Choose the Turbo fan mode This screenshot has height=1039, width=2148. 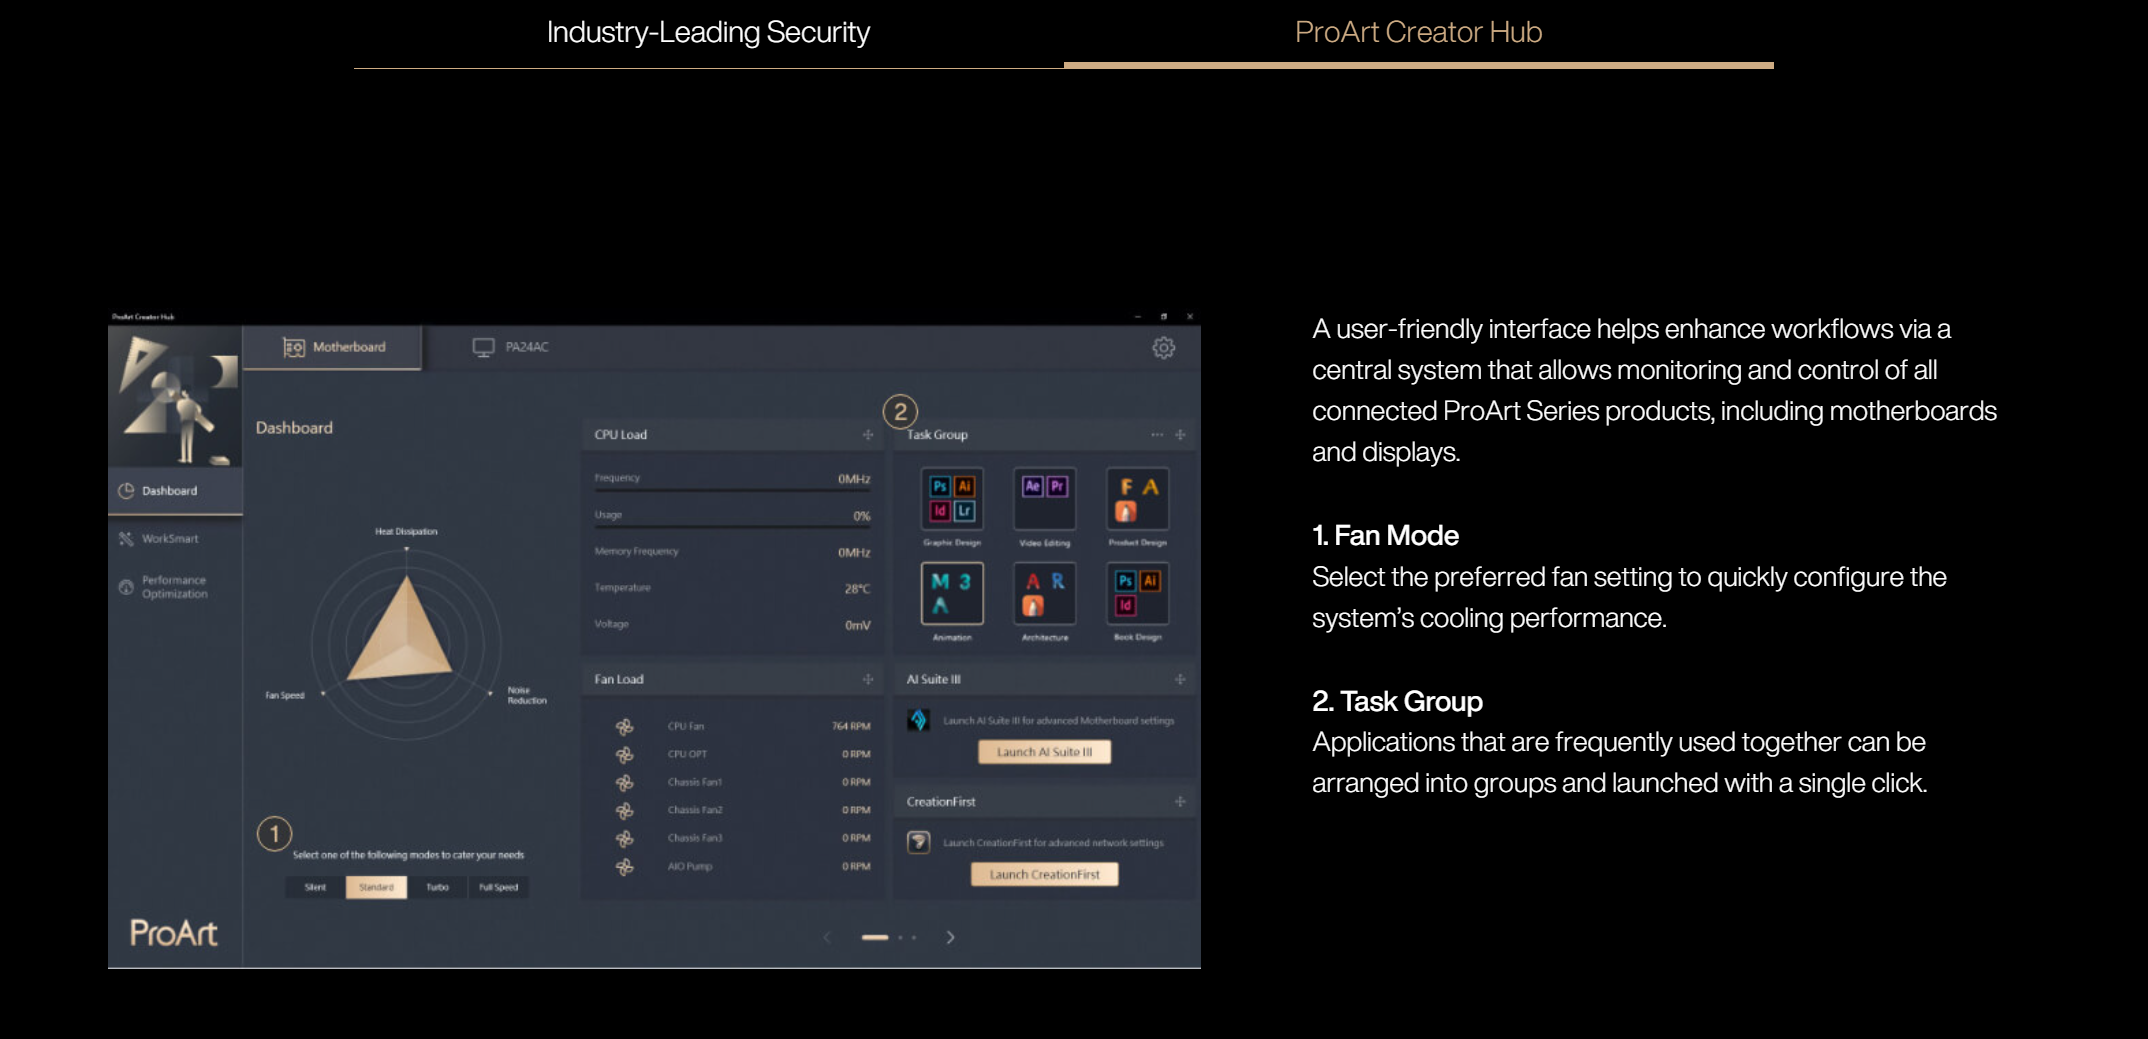[437, 887]
